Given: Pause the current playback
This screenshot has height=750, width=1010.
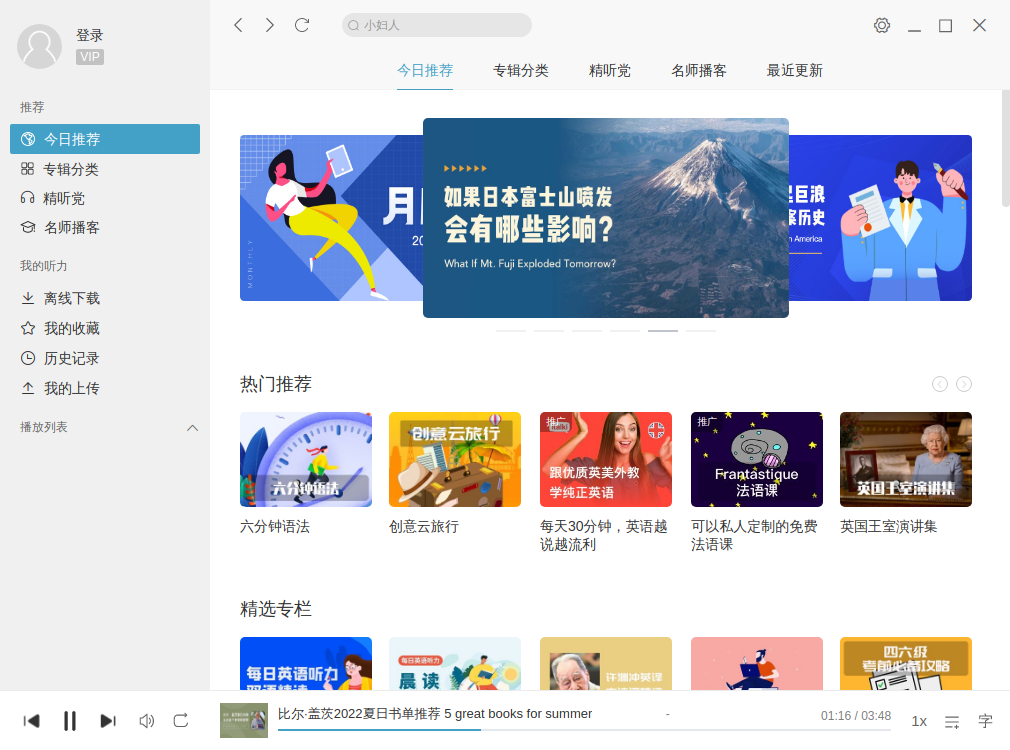Looking at the screenshot, I should point(70,721).
